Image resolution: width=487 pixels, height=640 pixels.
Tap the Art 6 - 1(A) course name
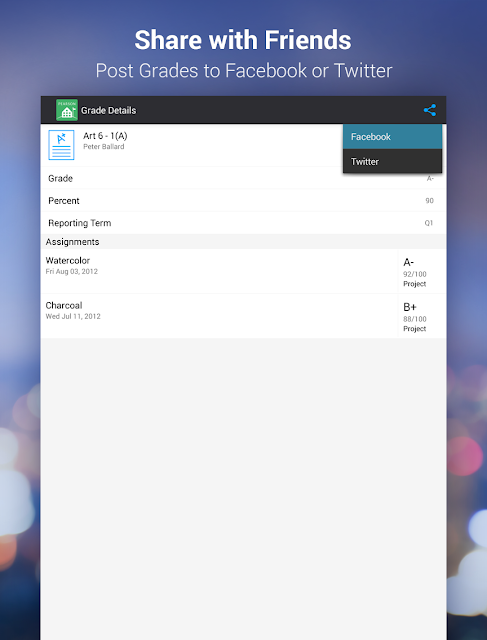pyautogui.click(x=105, y=136)
